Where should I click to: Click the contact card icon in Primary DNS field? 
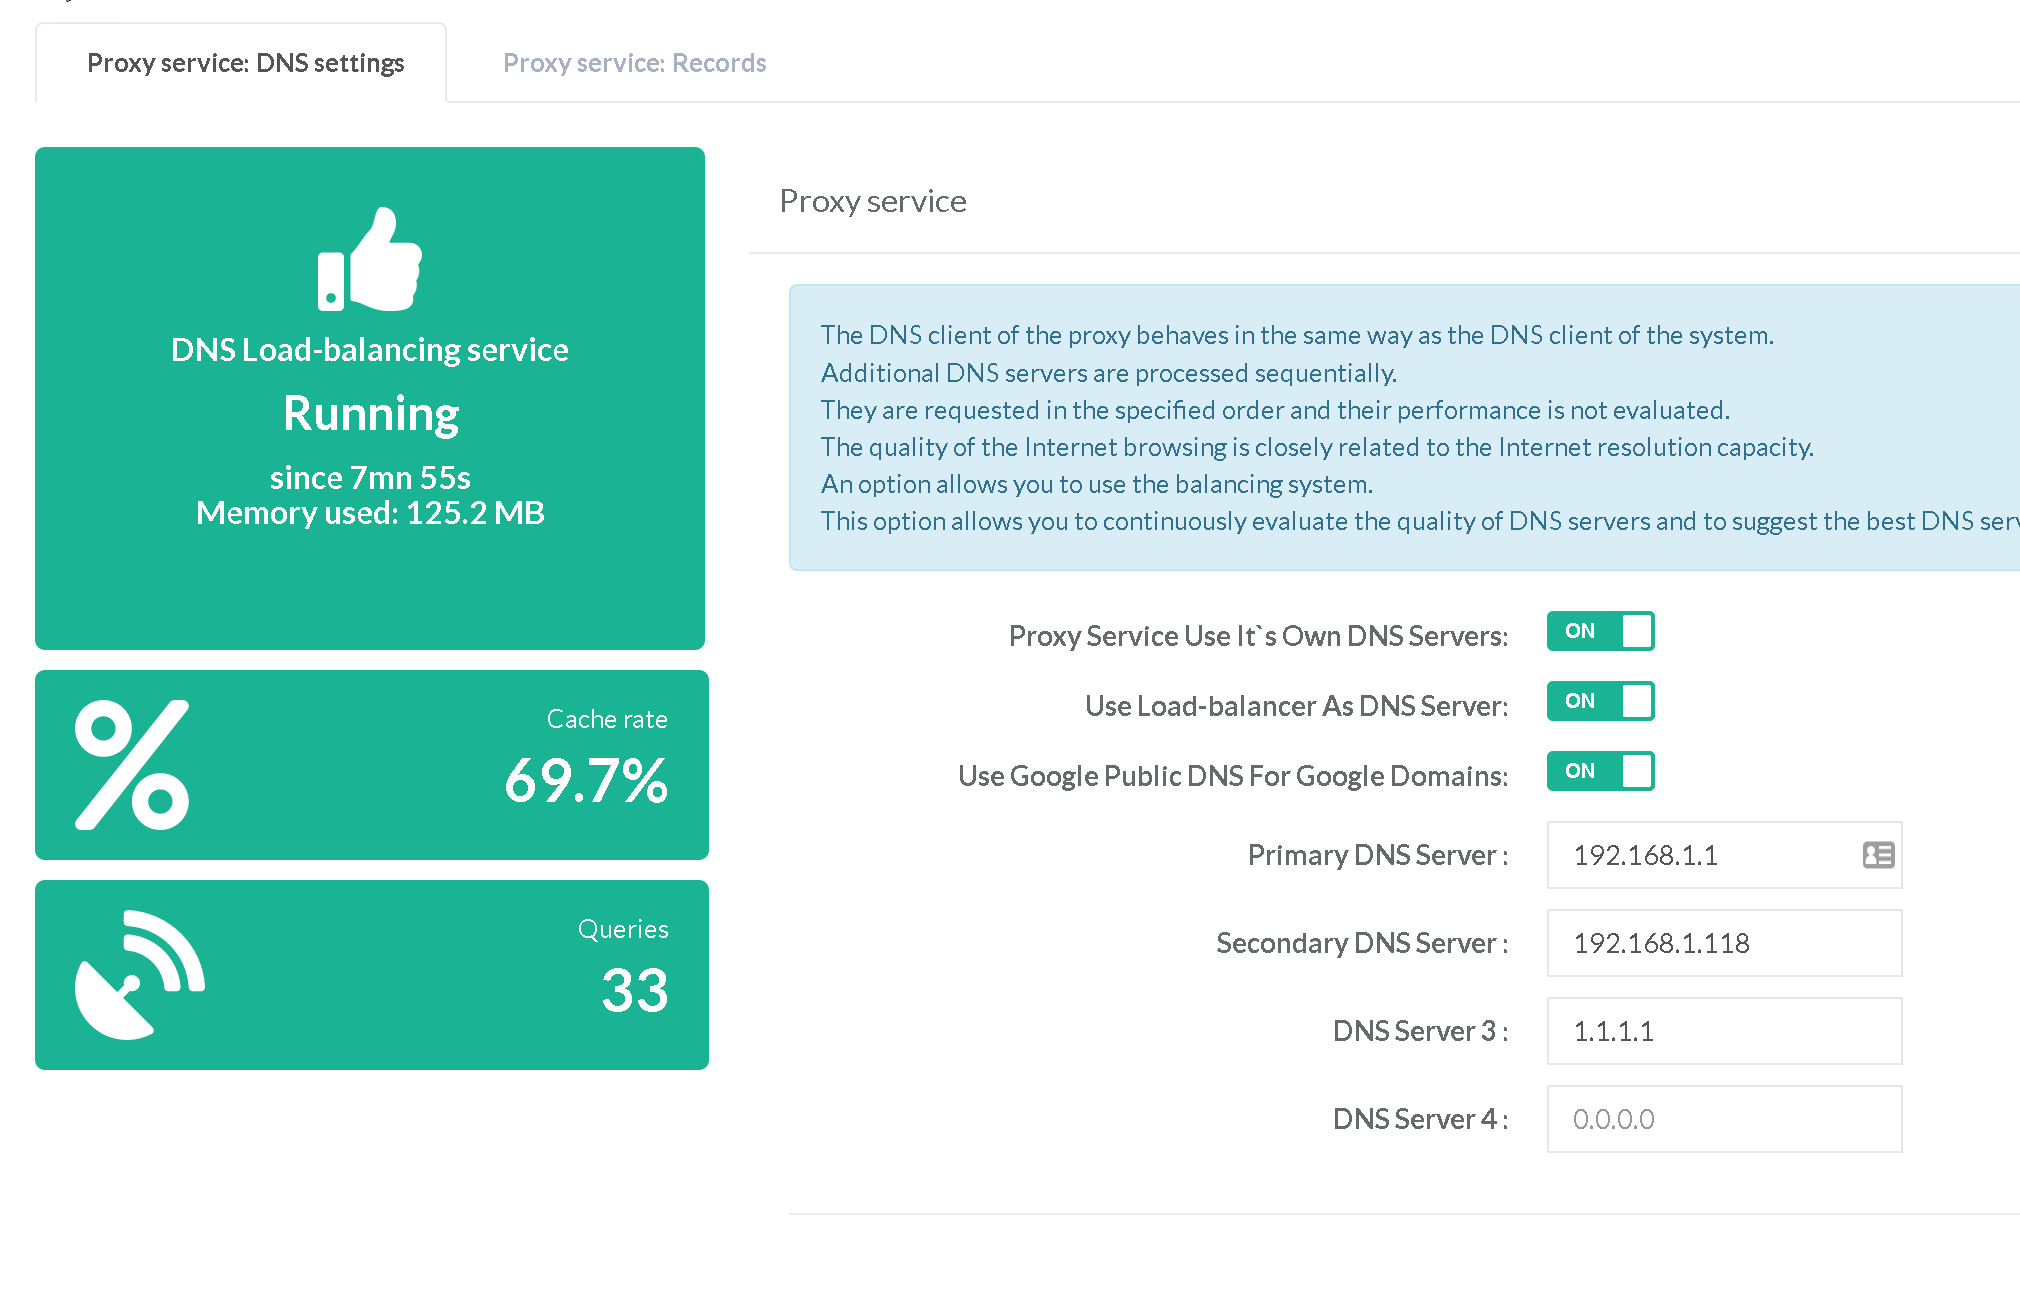pos(1878,855)
